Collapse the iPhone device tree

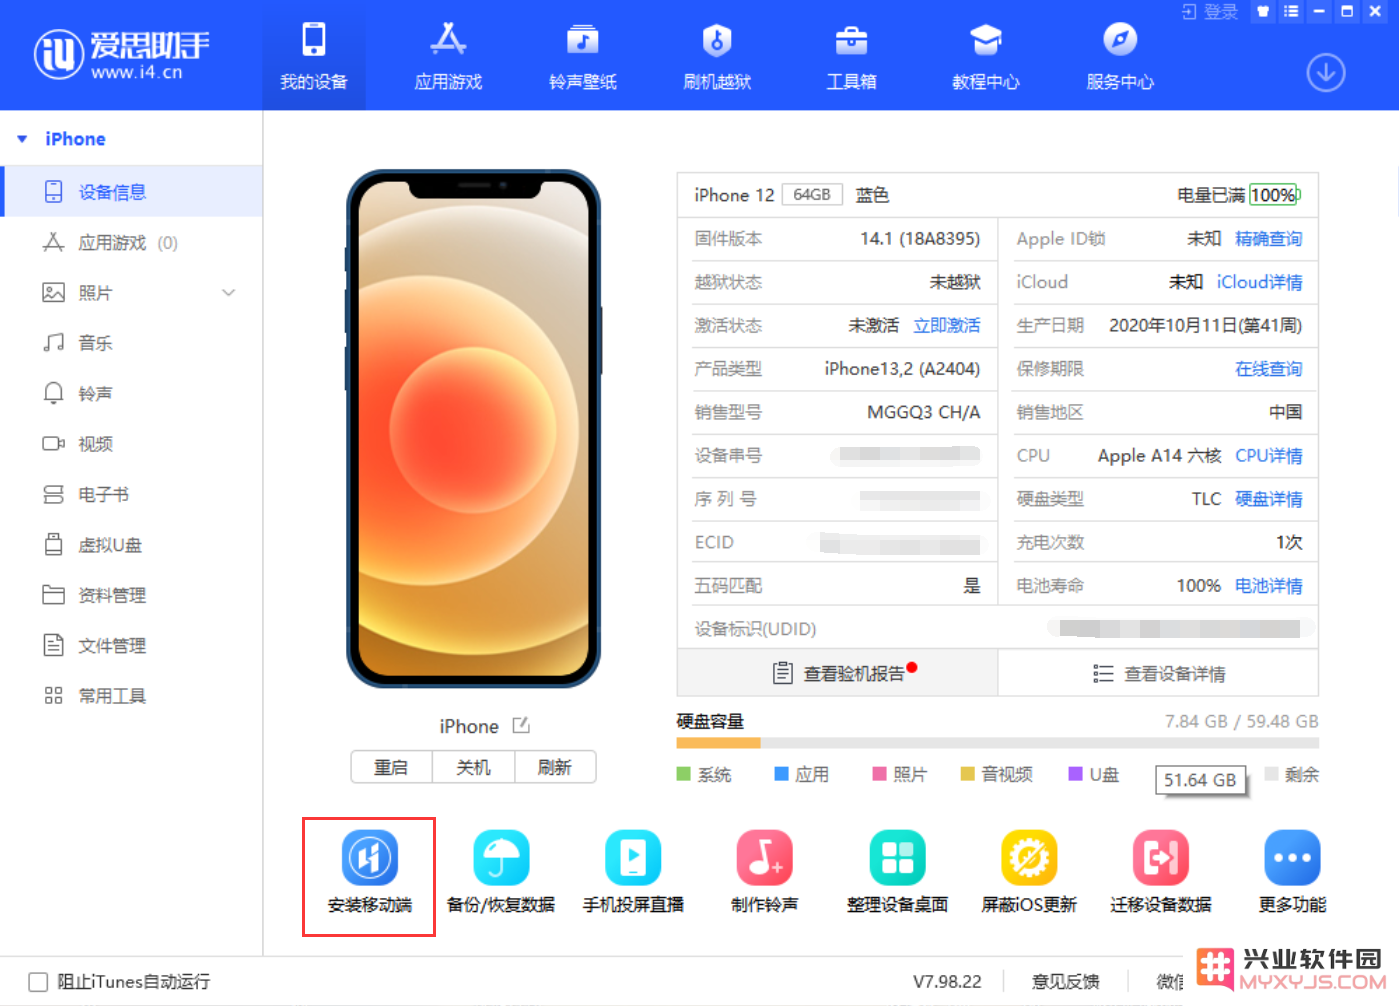click(22, 139)
